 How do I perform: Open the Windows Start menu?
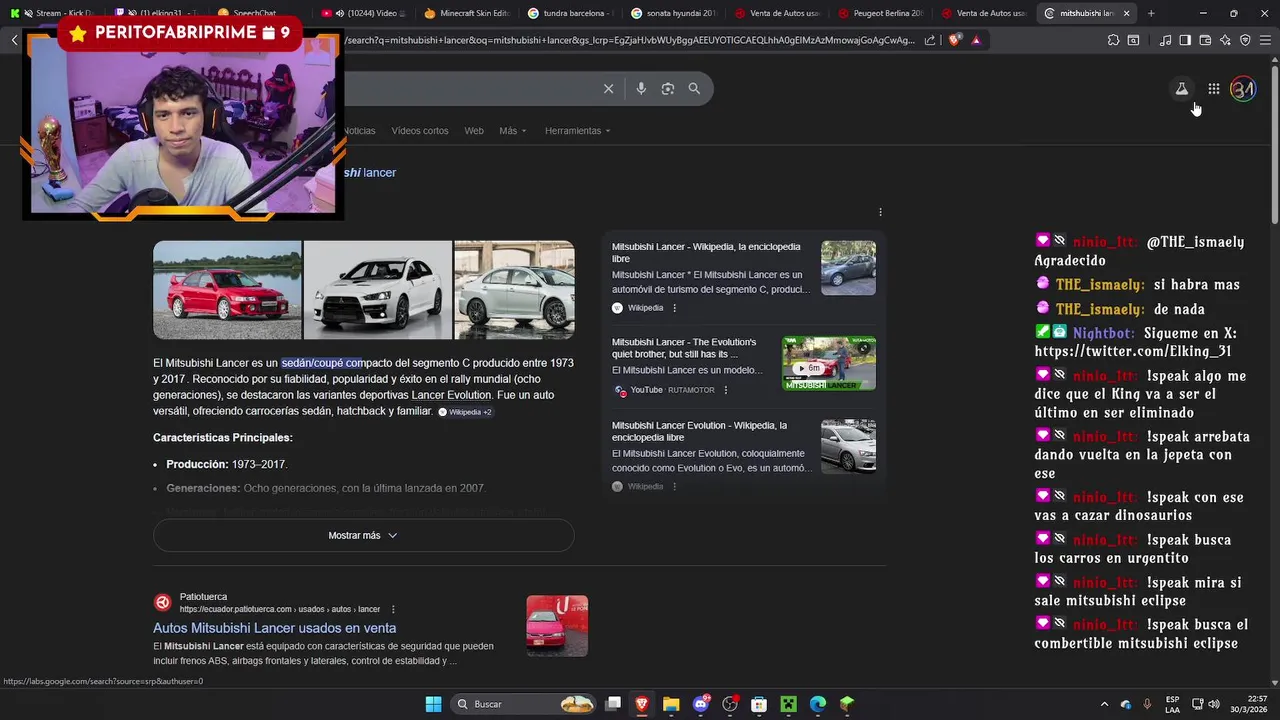tap(433, 704)
